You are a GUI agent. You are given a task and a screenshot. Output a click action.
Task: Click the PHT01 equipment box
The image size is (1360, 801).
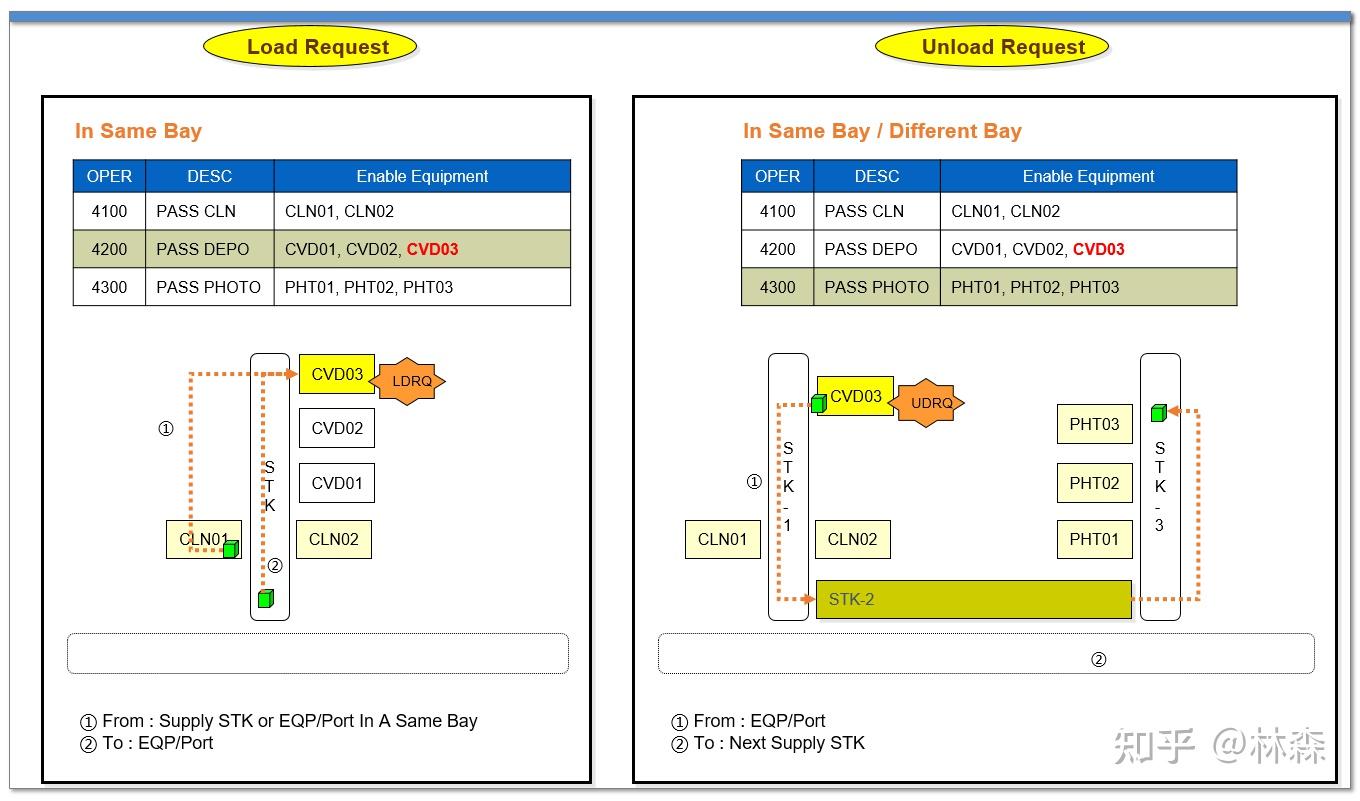(x=1095, y=539)
